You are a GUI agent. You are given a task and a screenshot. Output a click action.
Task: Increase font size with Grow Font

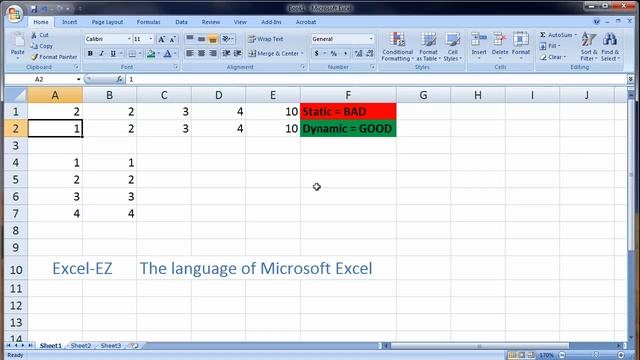[162, 39]
